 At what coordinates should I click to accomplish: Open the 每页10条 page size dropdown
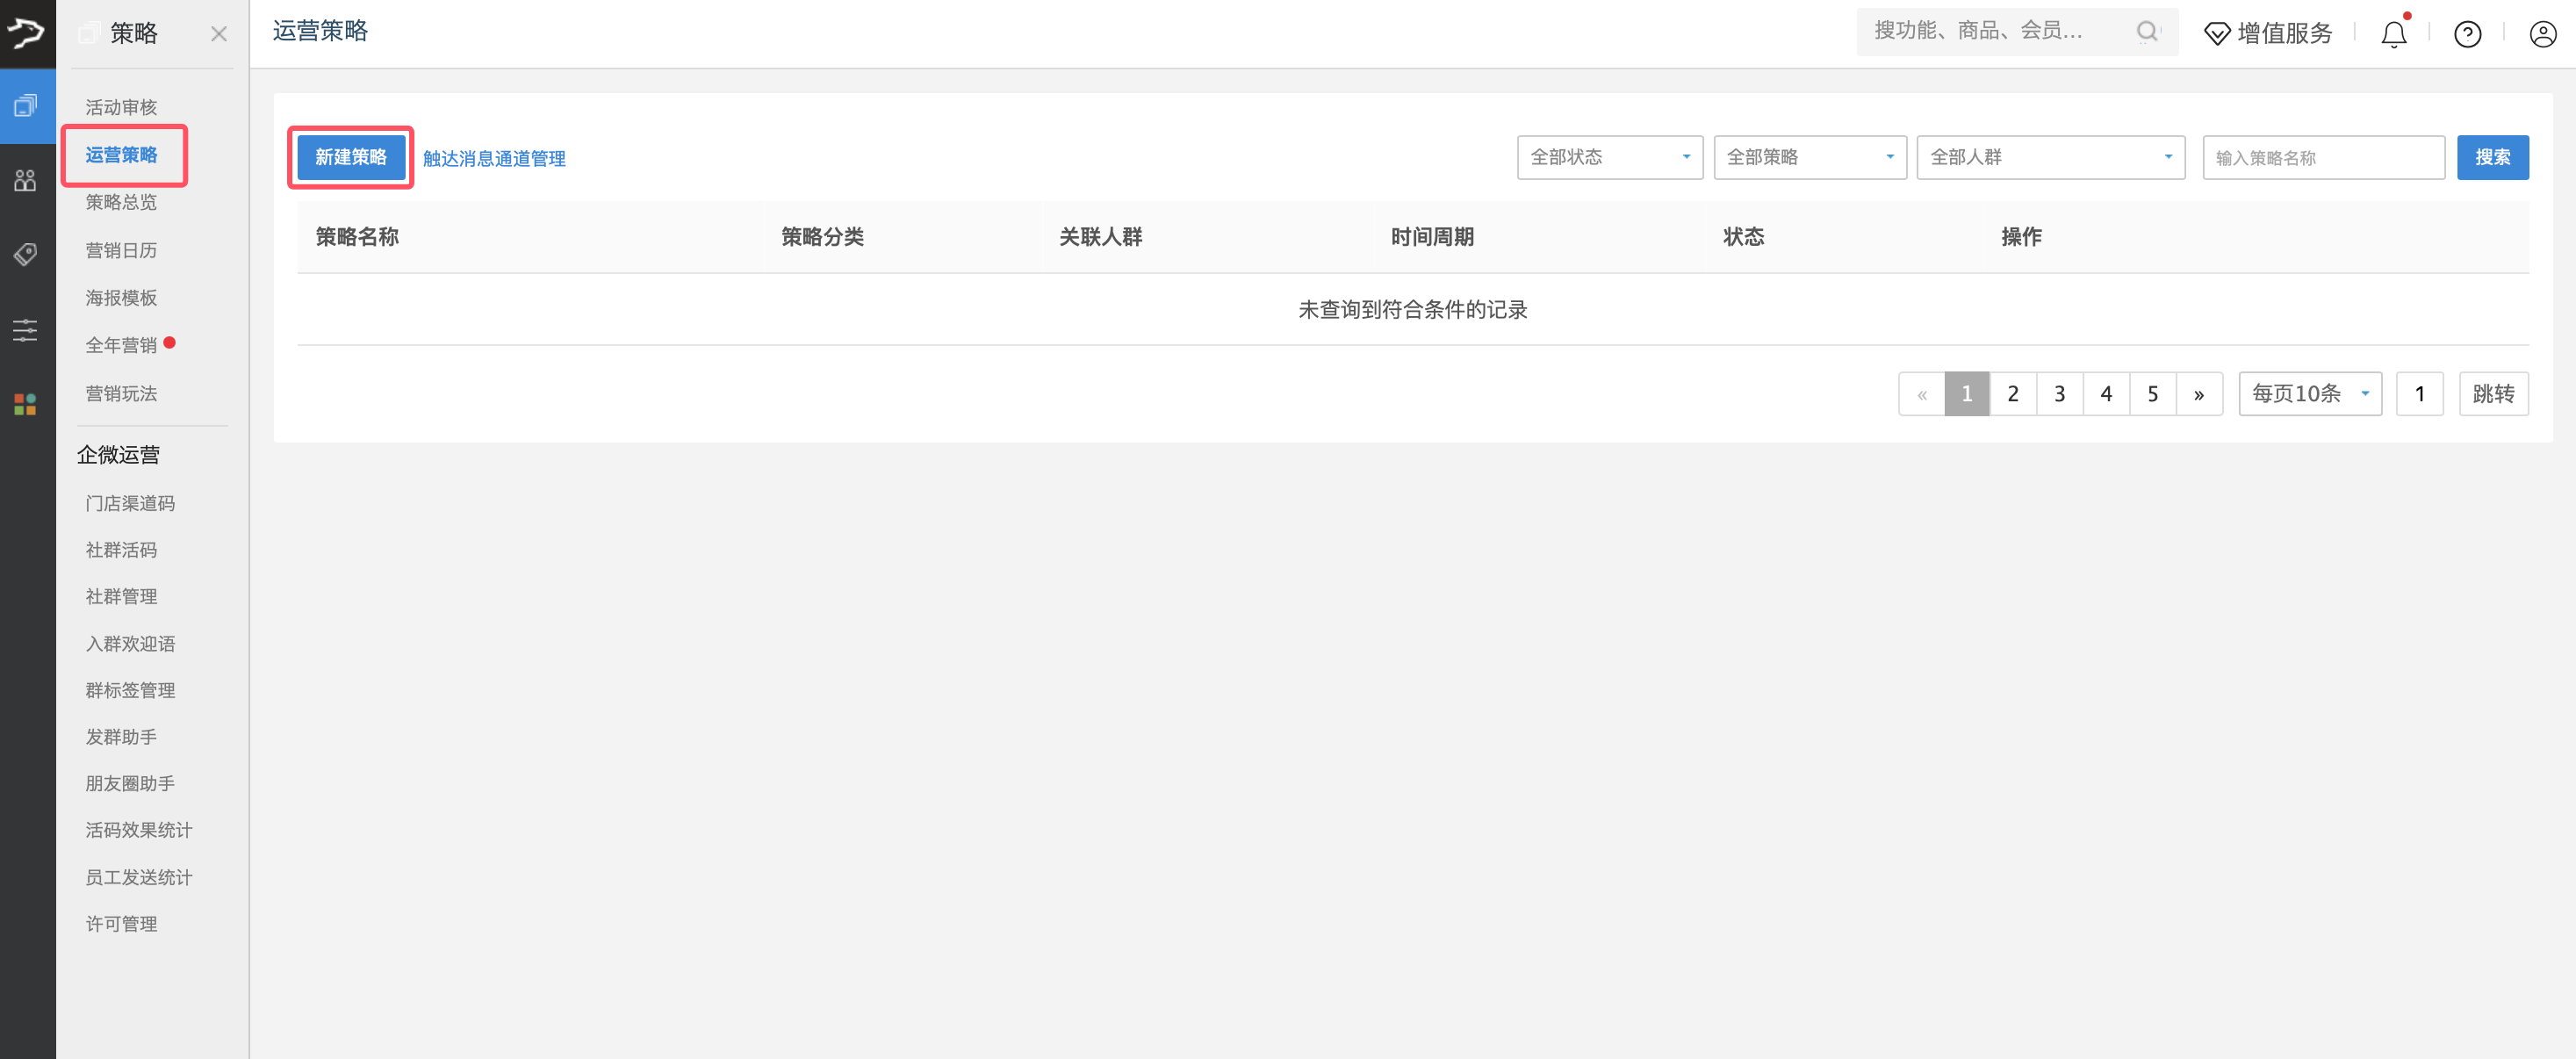[x=2309, y=394]
